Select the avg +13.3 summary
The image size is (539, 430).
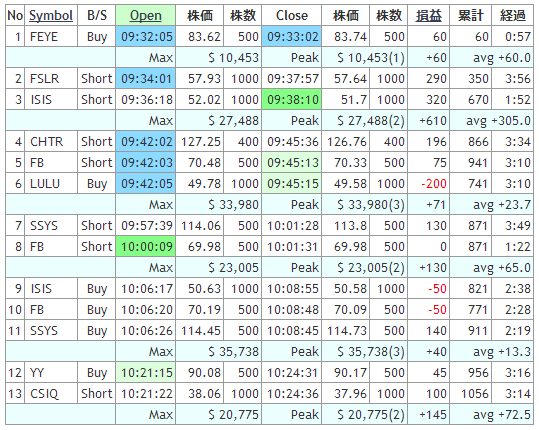[x=502, y=352]
